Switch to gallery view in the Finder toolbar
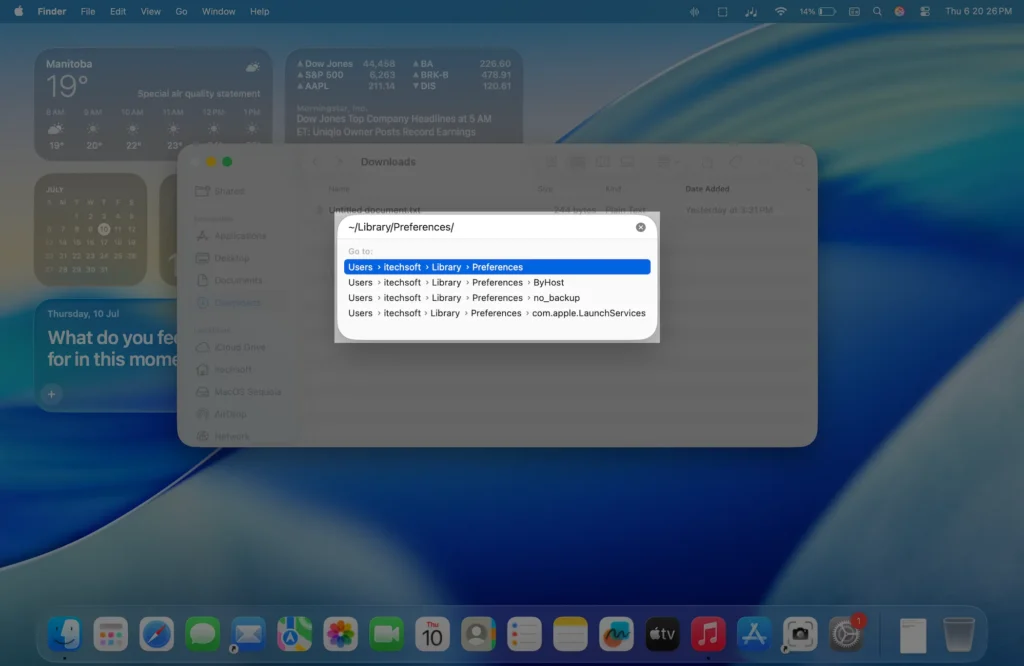1024x666 pixels. point(628,162)
